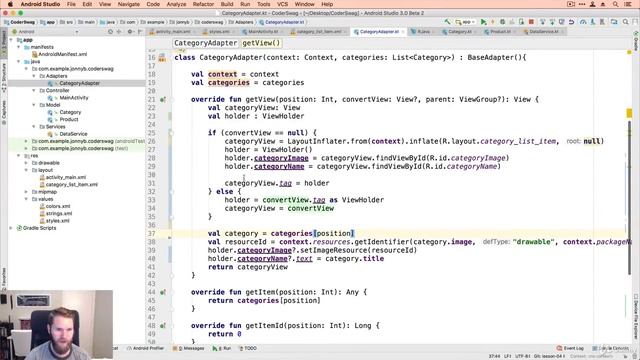Switch to activity_main.xml editor tab
The width and height of the screenshot is (640, 360).
click(x=172, y=32)
